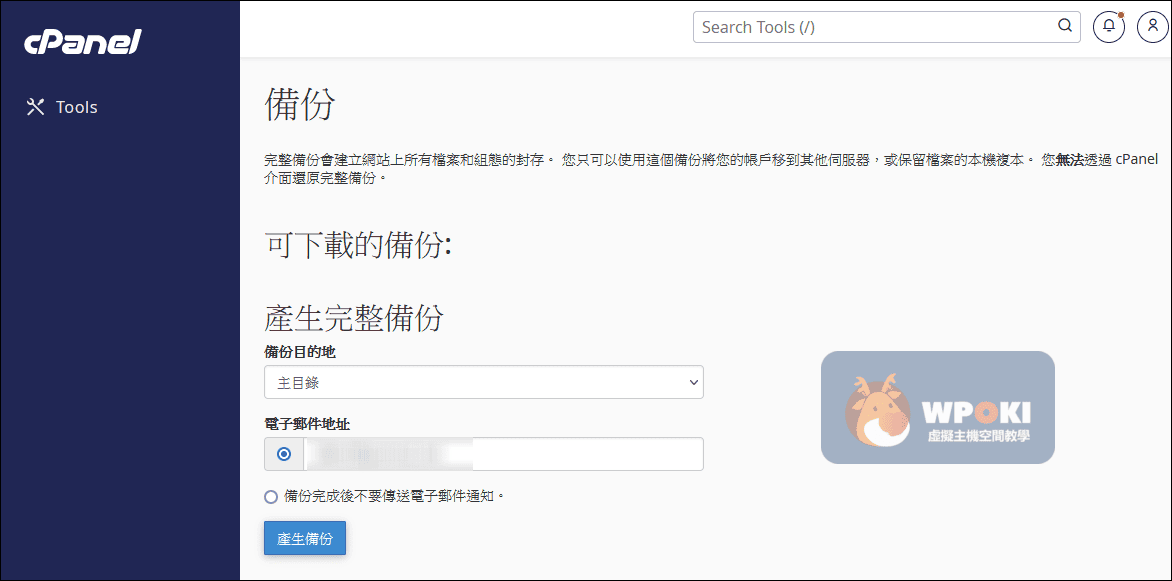Select the 不要傳送電子郵件通知 radio button
The image size is (1172, 581).
(271, 497)
